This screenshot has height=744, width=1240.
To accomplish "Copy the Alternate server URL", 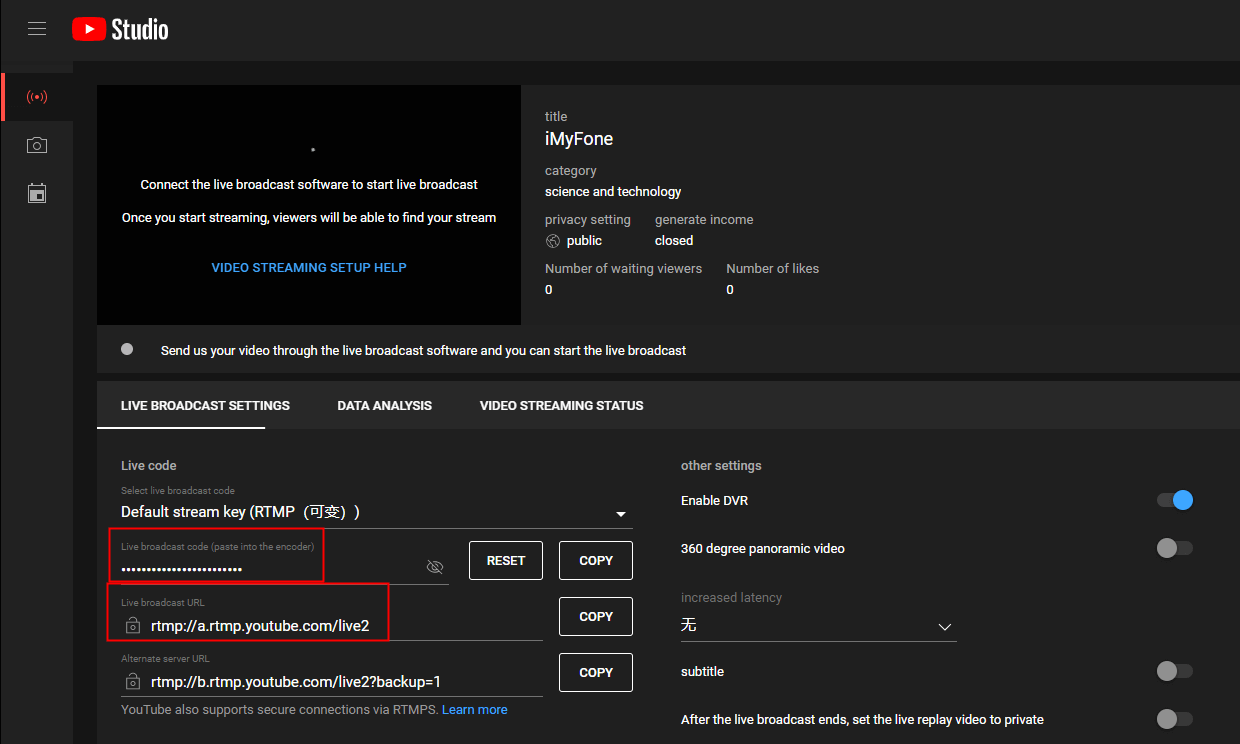I will tap(596, 673).
